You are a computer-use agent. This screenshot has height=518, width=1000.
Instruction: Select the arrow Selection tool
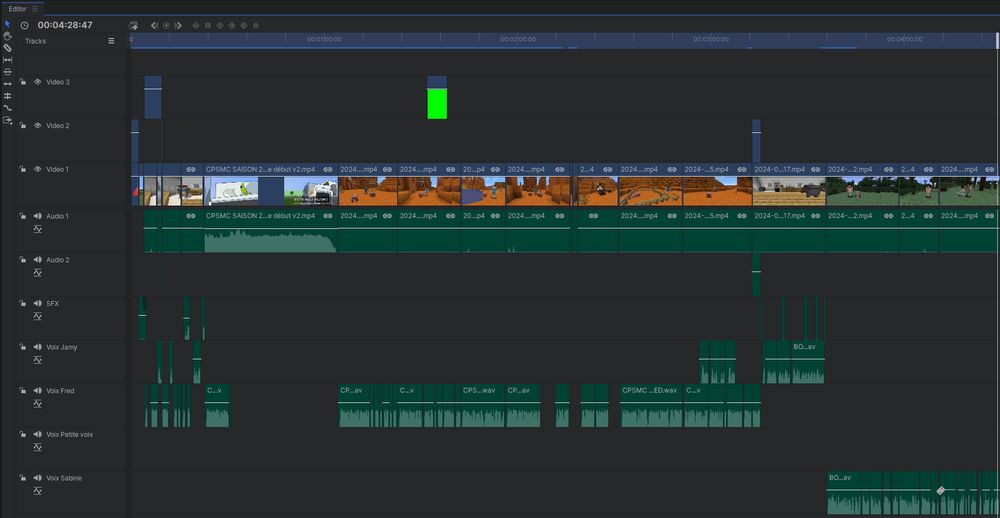8,24
